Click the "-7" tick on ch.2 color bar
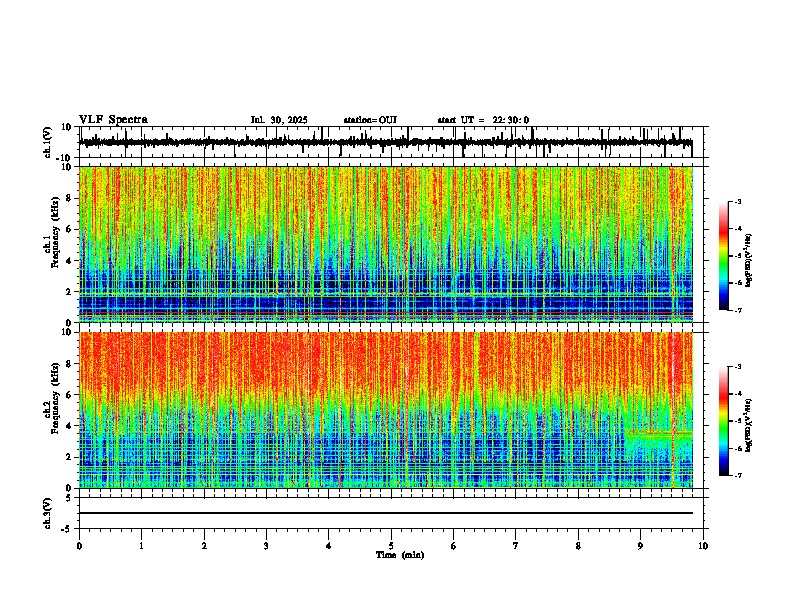 738,475
